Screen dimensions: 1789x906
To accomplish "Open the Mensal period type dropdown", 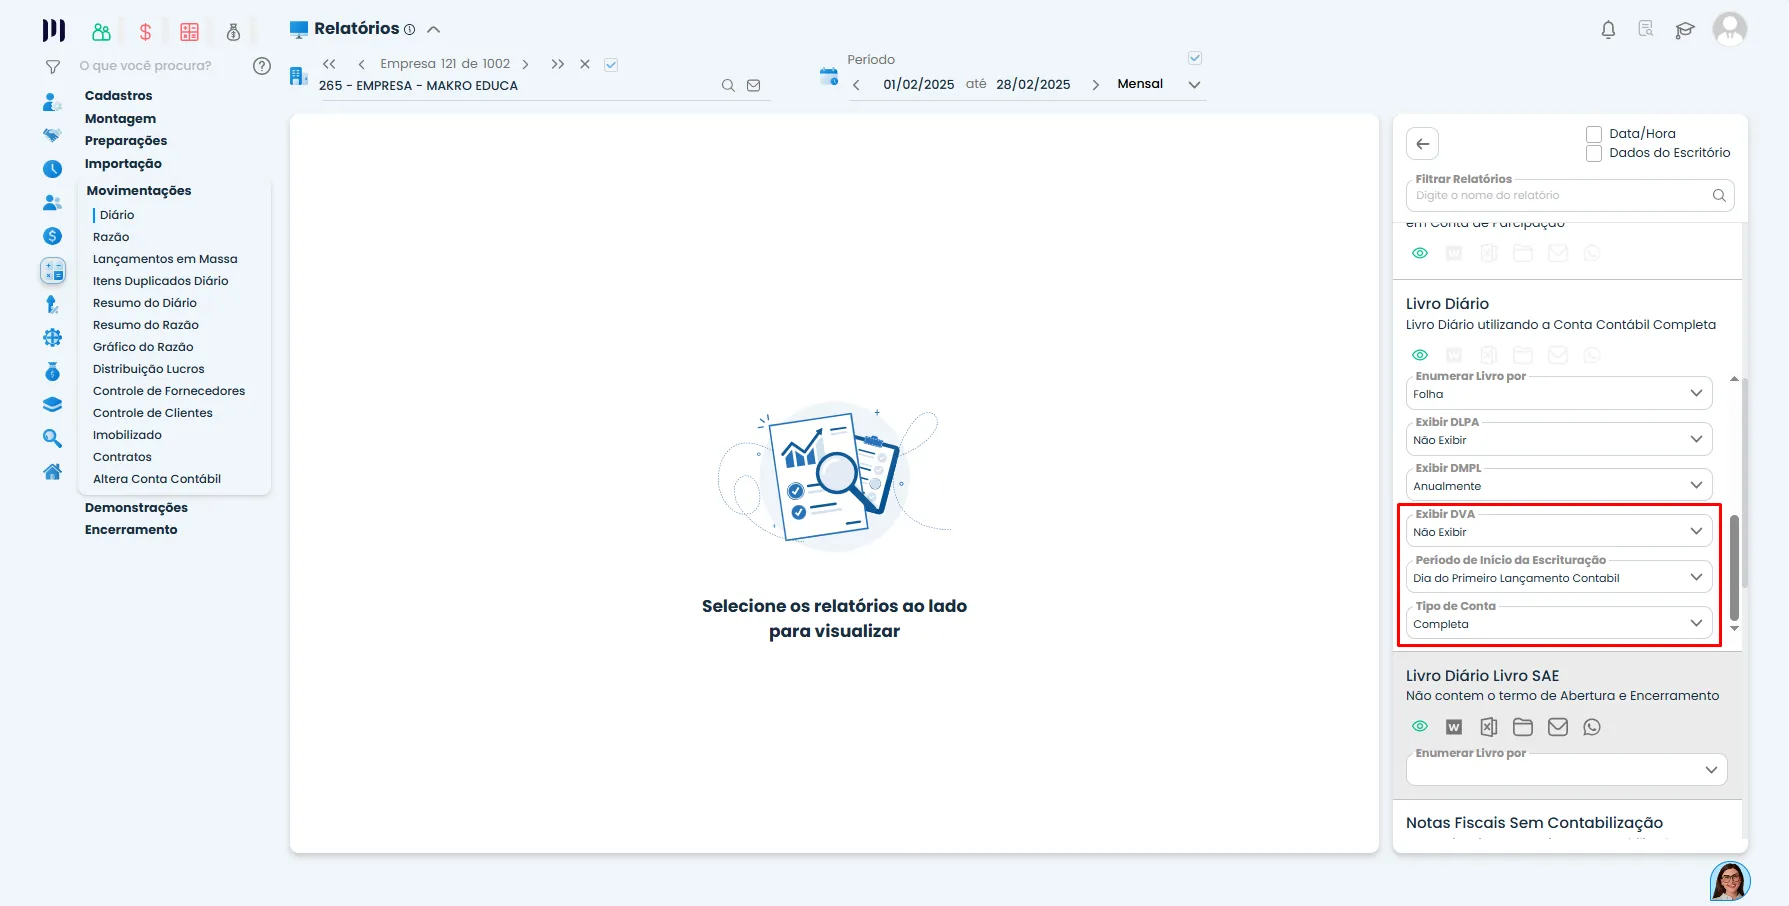I will 1158,84.
